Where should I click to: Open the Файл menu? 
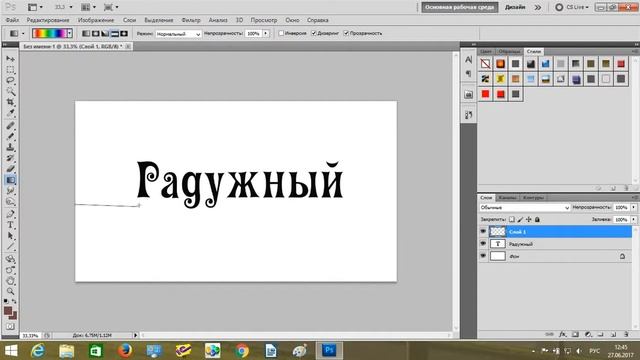click(12, 20)
